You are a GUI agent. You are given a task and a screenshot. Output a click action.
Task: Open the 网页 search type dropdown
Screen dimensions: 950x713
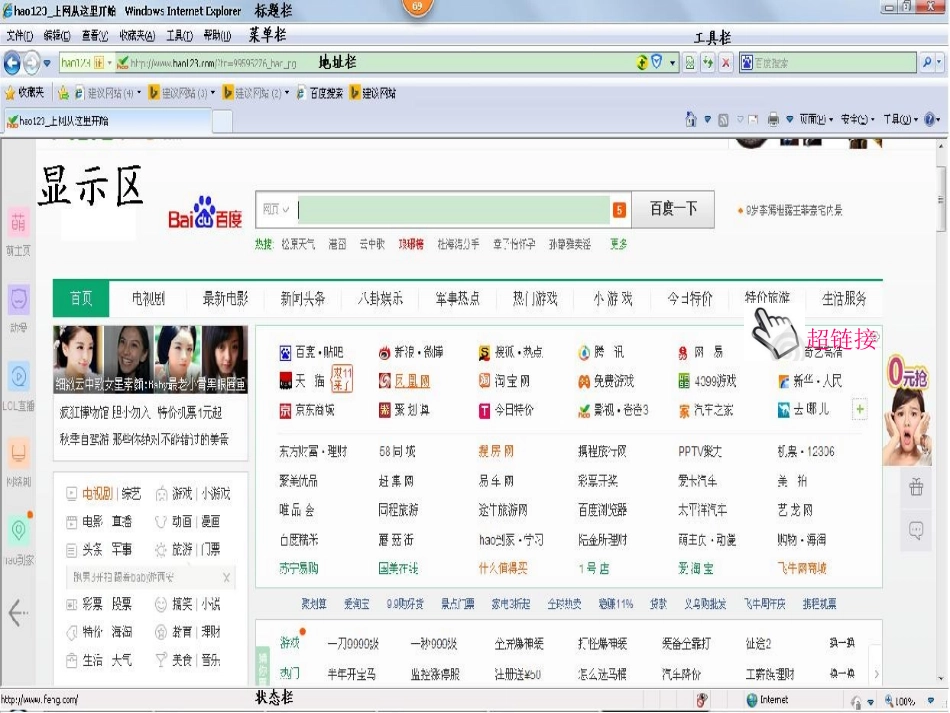pyautogui.click(x=276, y=210)
